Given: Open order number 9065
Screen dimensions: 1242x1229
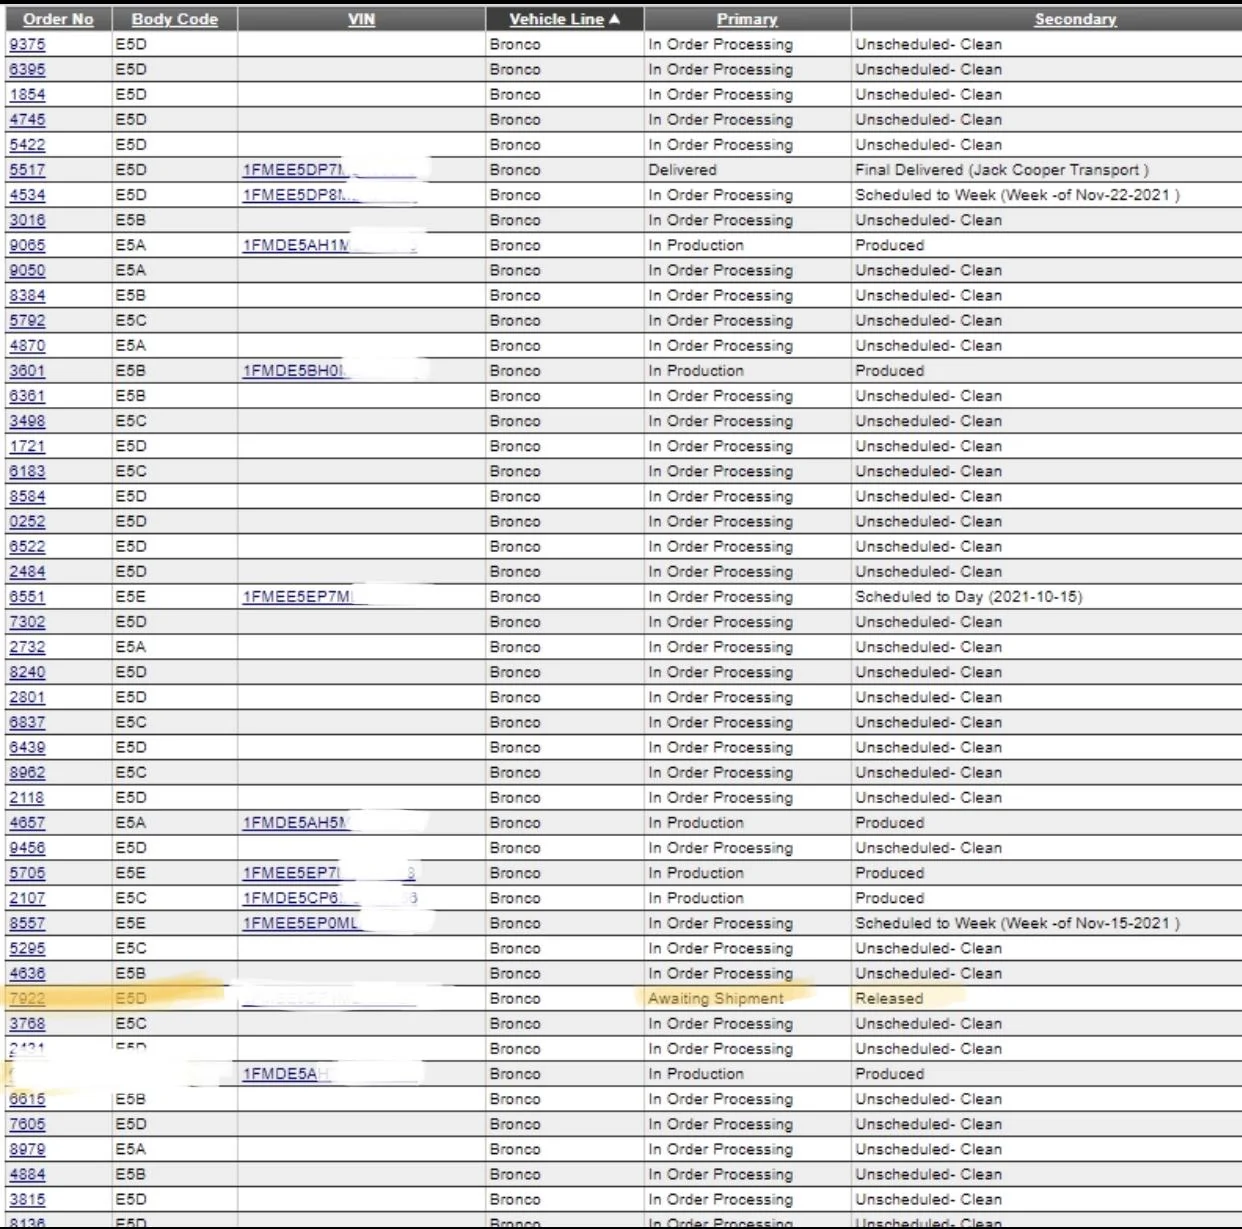Looking at the screenshot, I should [27, 245].
